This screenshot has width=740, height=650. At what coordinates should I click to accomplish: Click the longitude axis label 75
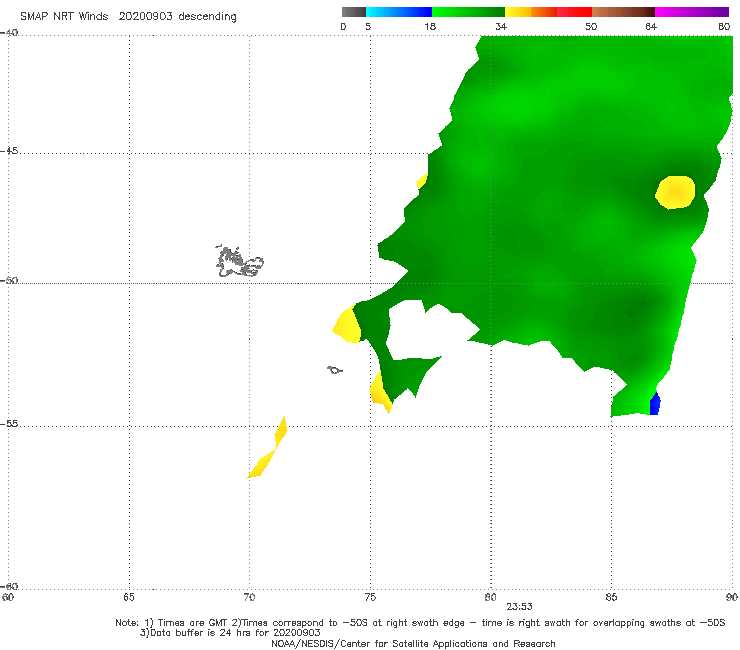[370, 597]
